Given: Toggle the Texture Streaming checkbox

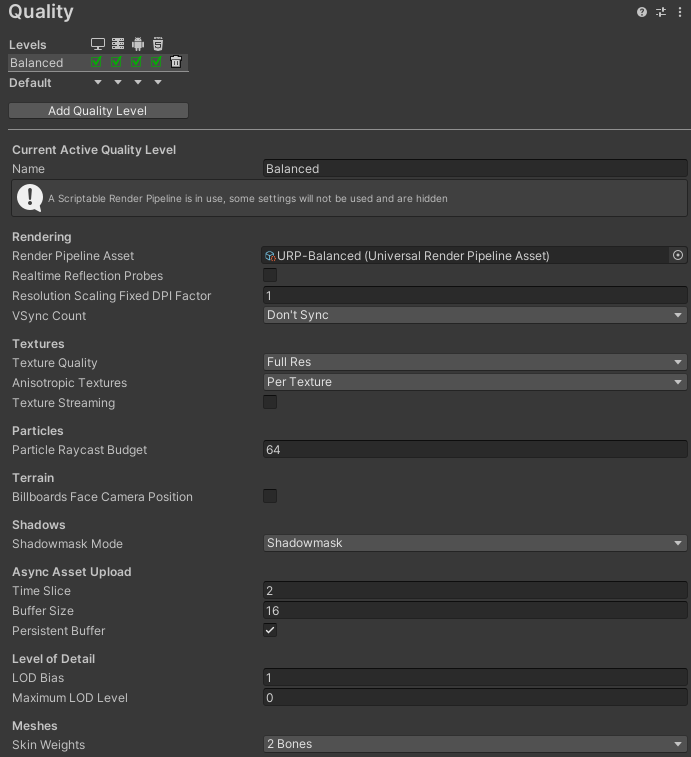Looking at the screenshot, I should pos(270,402).
